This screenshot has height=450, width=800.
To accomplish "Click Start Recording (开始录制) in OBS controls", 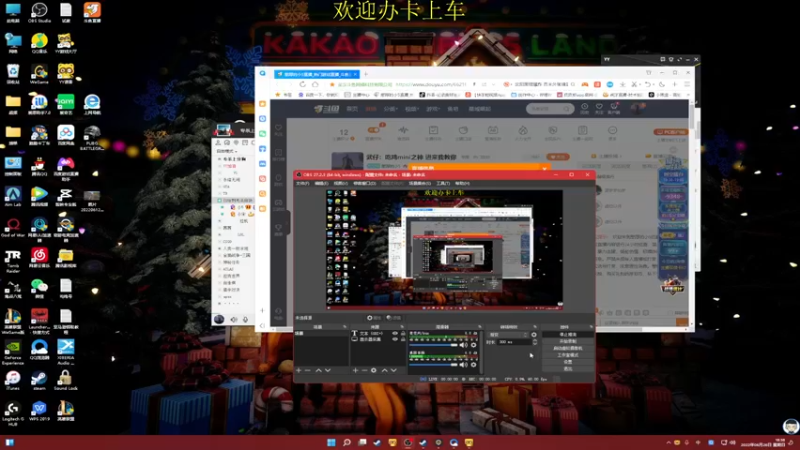I will (x=568, y=341).
